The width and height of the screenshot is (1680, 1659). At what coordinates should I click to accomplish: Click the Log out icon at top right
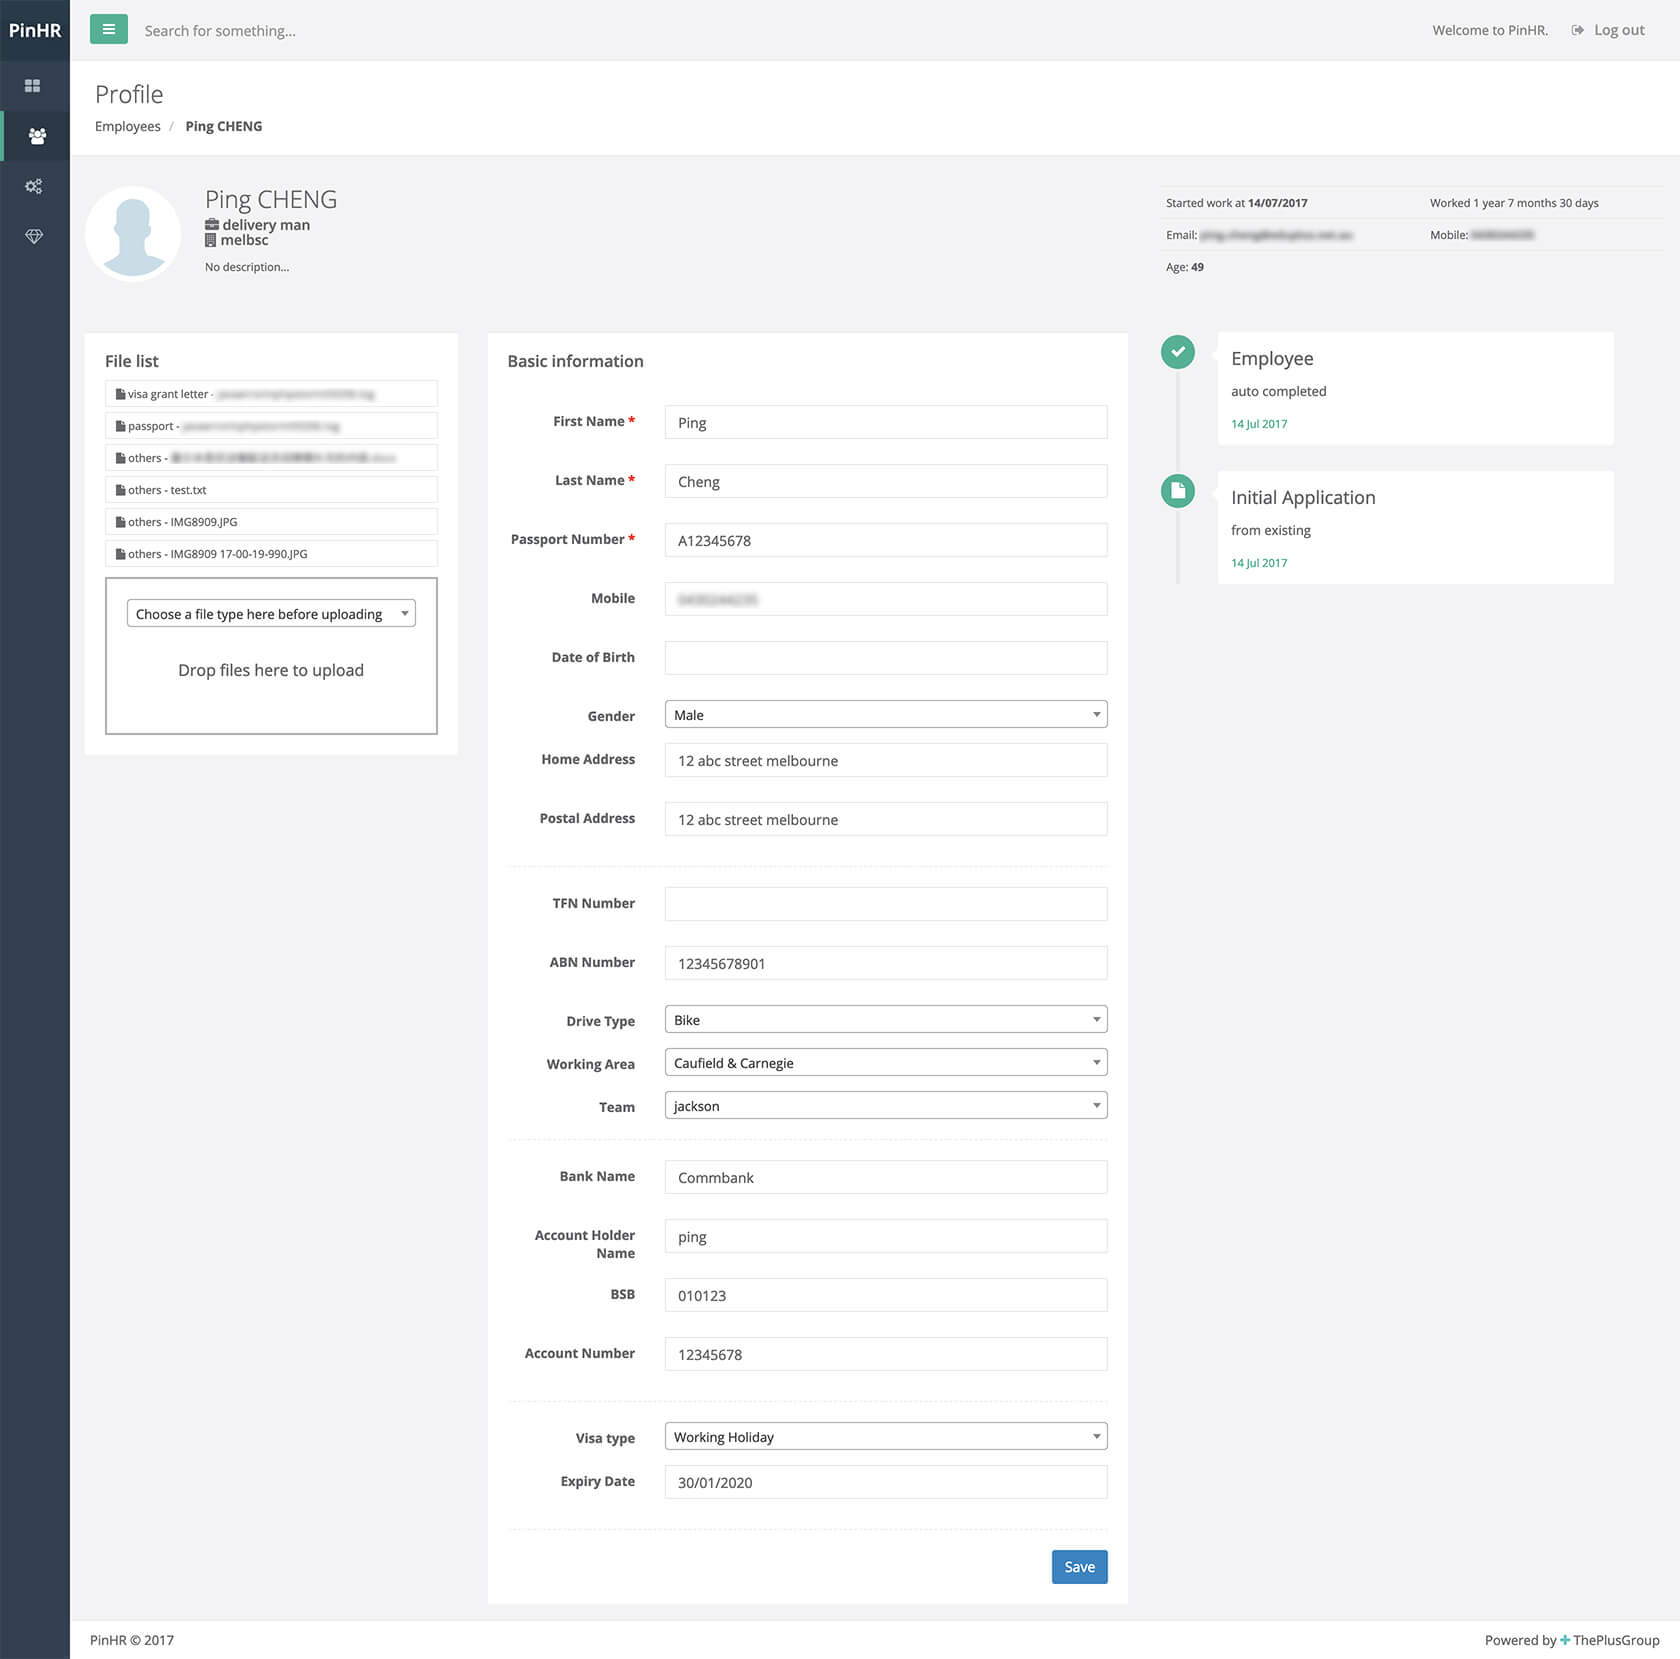[x=1577, y=29]
